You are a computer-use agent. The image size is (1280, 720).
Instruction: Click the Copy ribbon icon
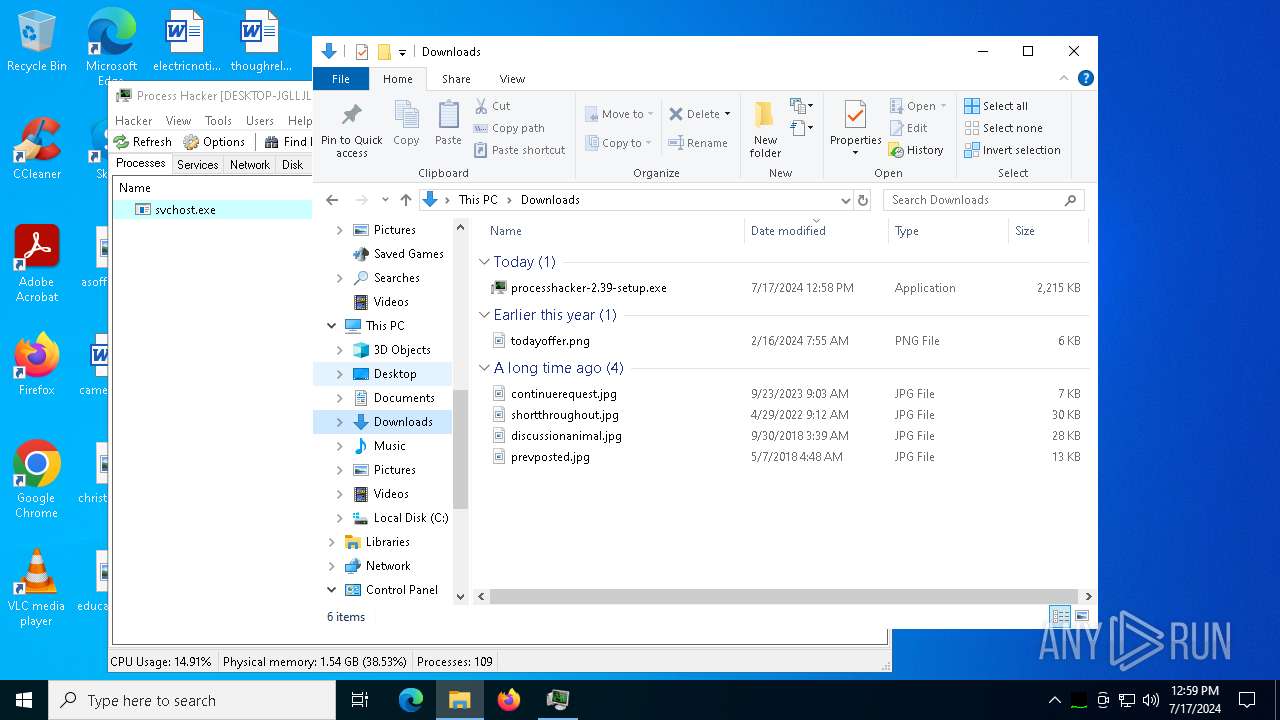pyautogui.click(x=406, y=124)
